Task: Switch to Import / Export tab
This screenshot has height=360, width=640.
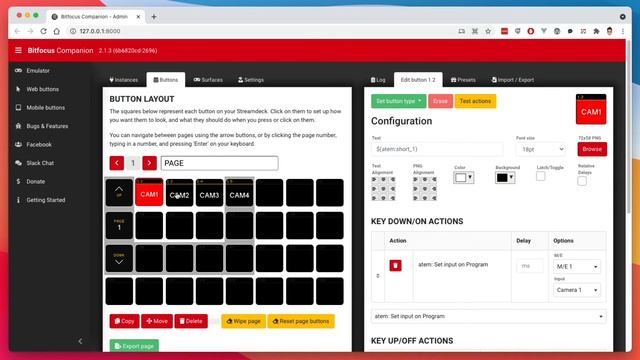Action: pos(513,80)
